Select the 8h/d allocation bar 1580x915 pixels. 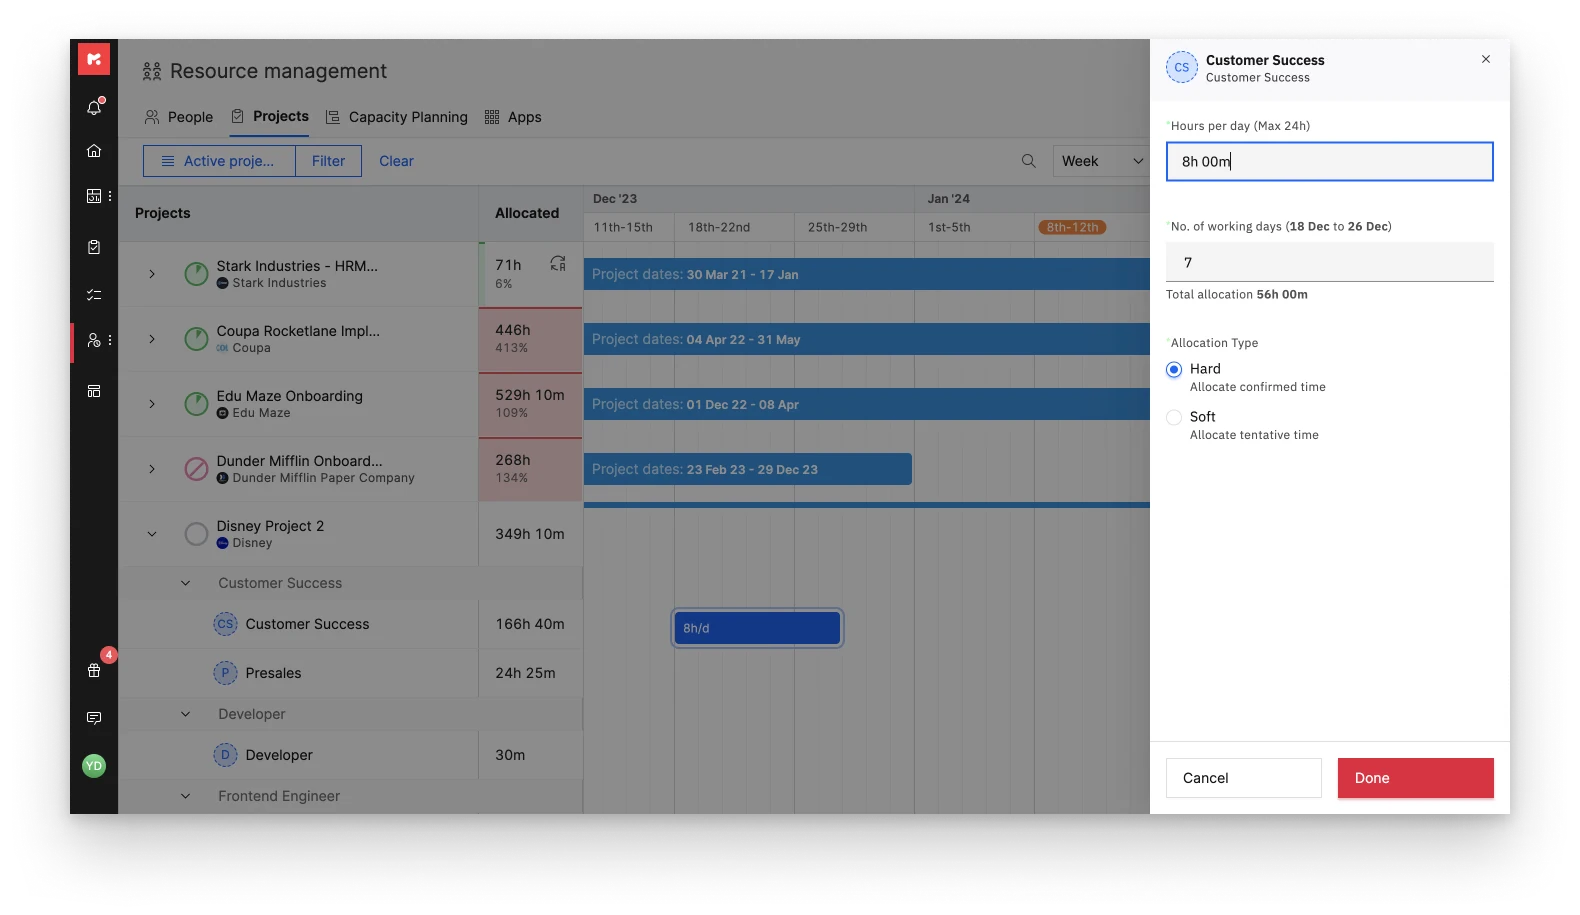click(757, 628)
